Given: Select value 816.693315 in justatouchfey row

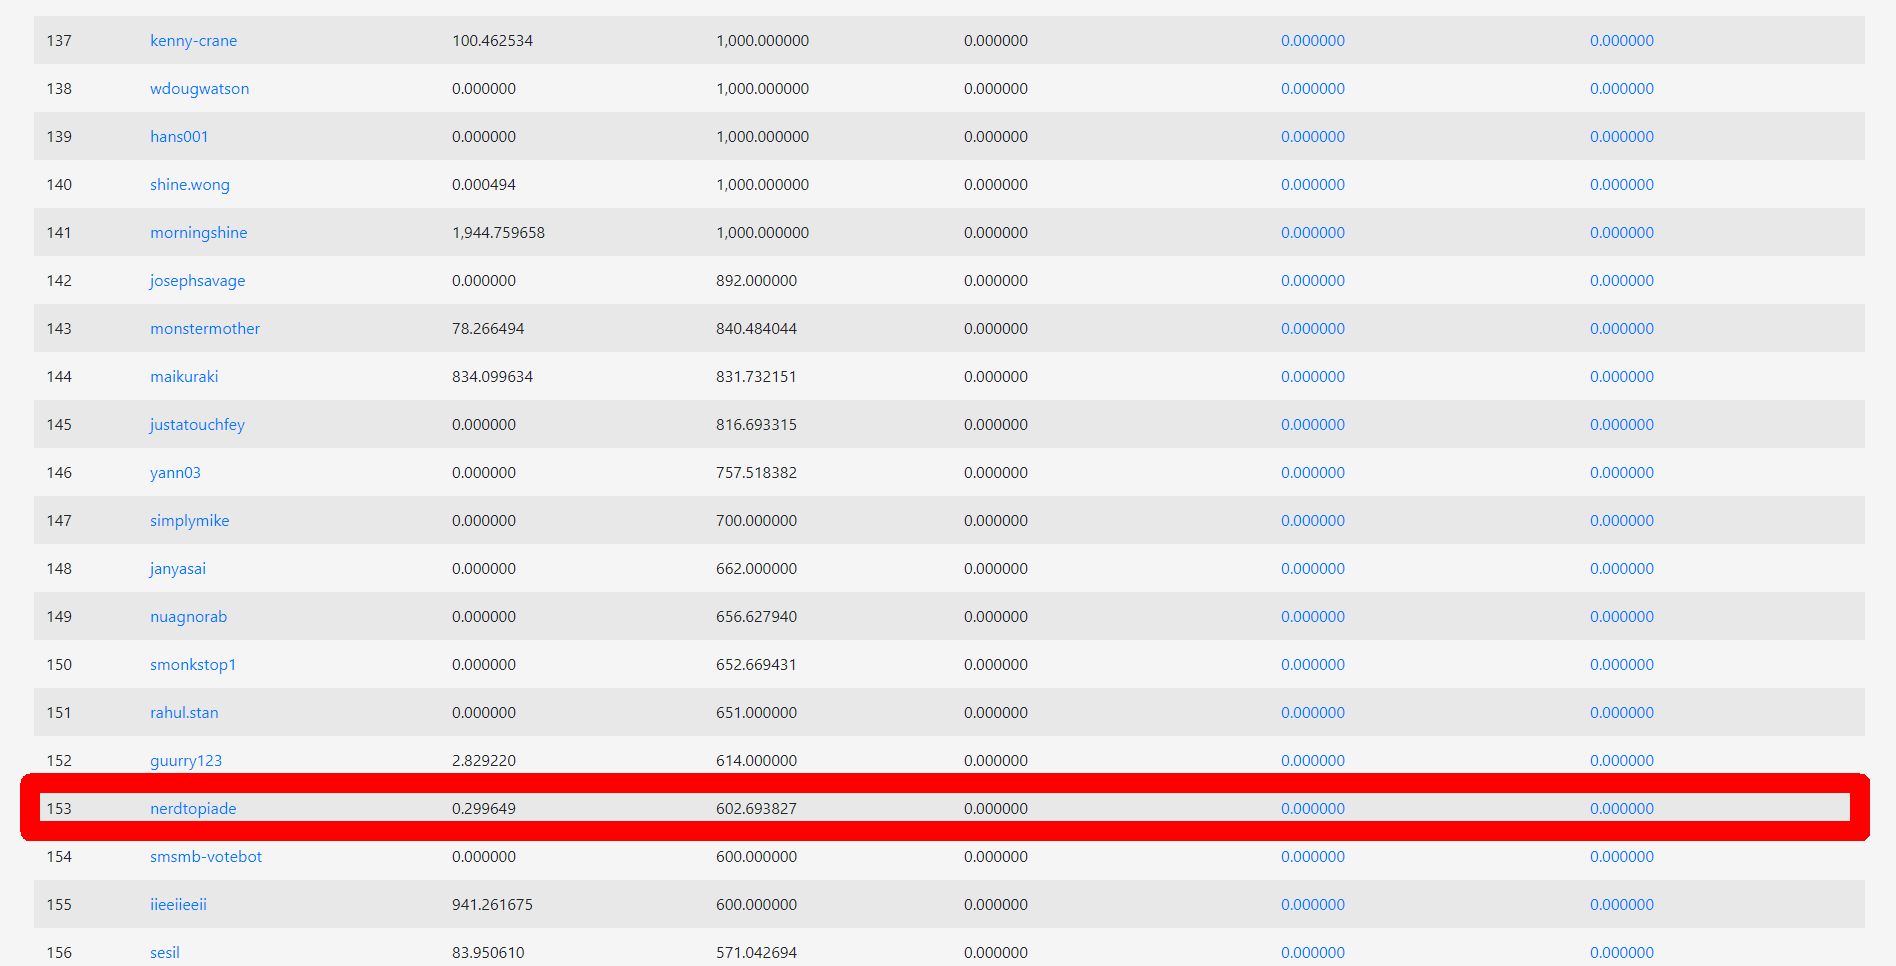Looking at the screenshot, I should coord(756,425).
